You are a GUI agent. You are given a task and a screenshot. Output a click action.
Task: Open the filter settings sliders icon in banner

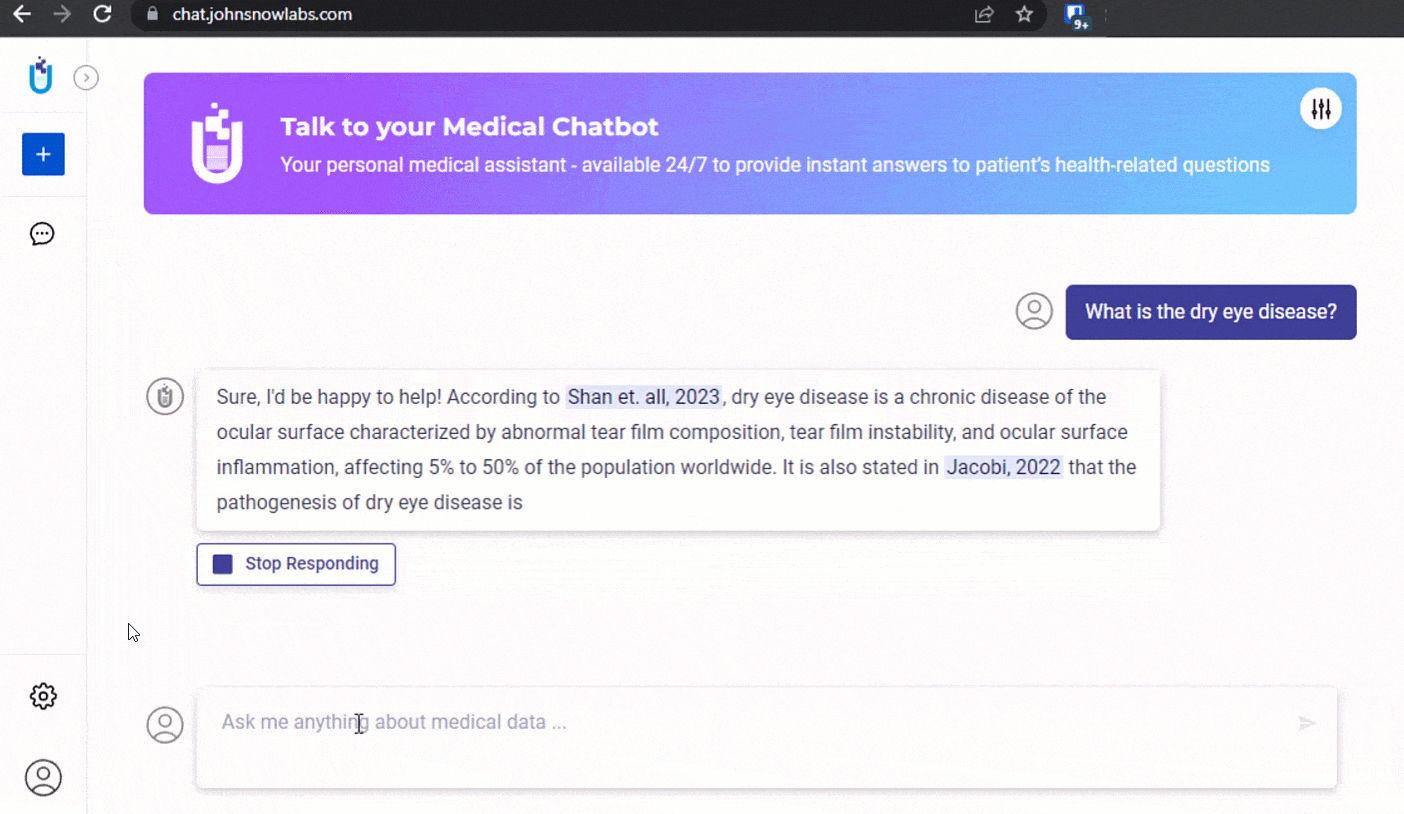coord(1320,108)
